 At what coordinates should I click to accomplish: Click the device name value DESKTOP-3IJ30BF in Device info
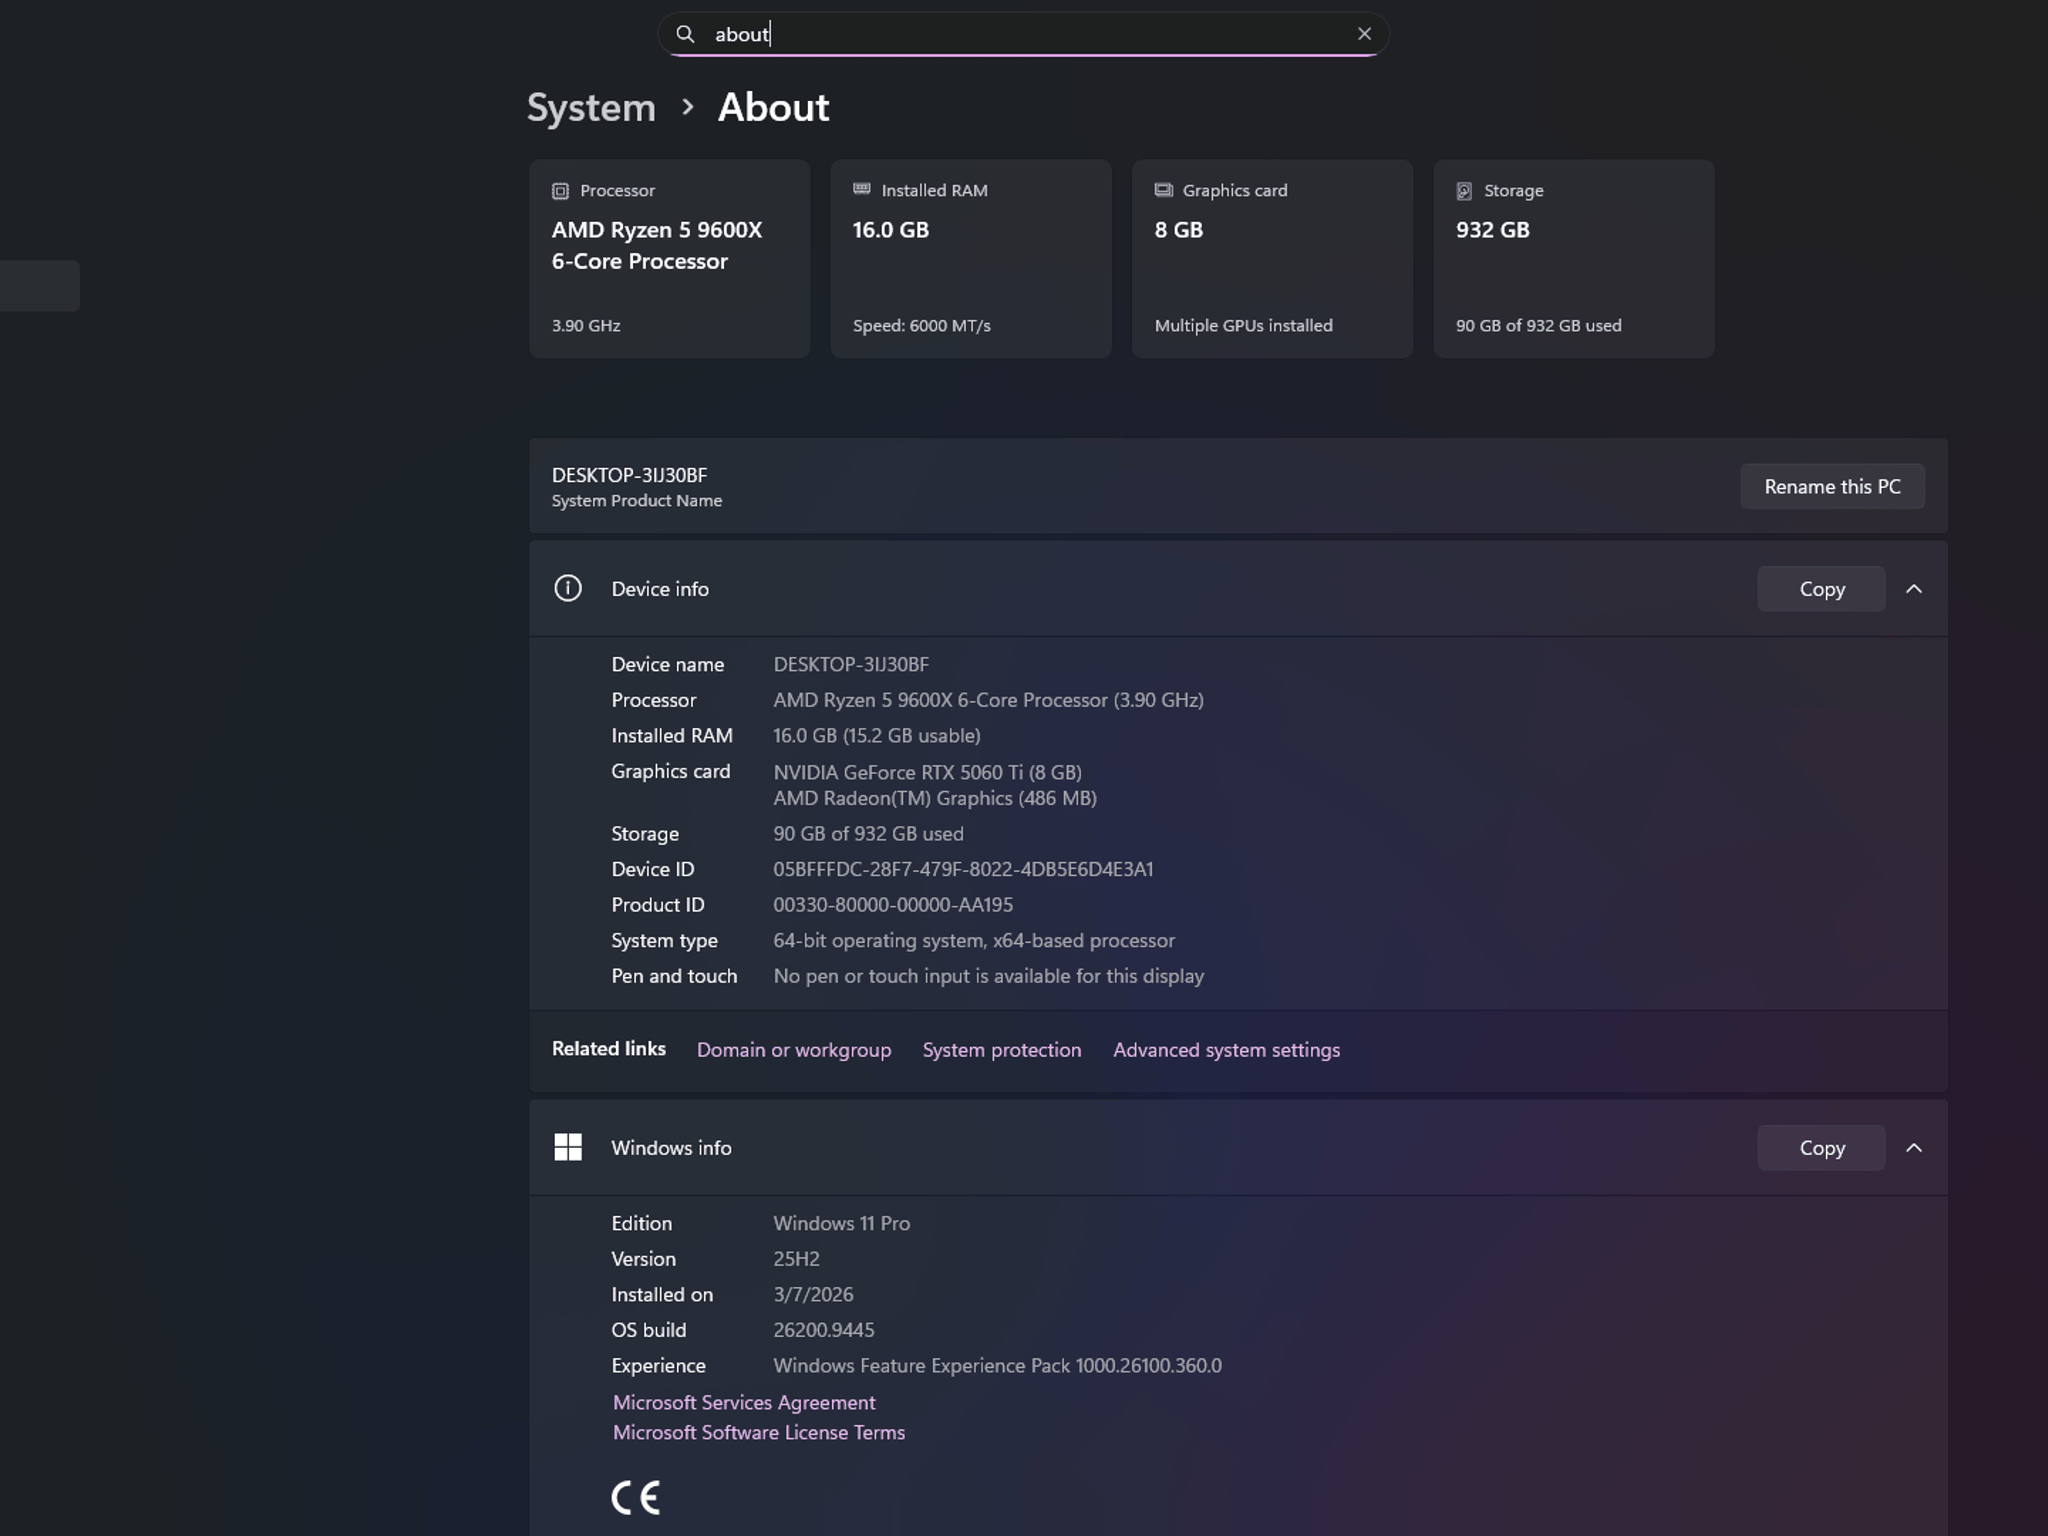pyautogui.click(x=851, y=664)
